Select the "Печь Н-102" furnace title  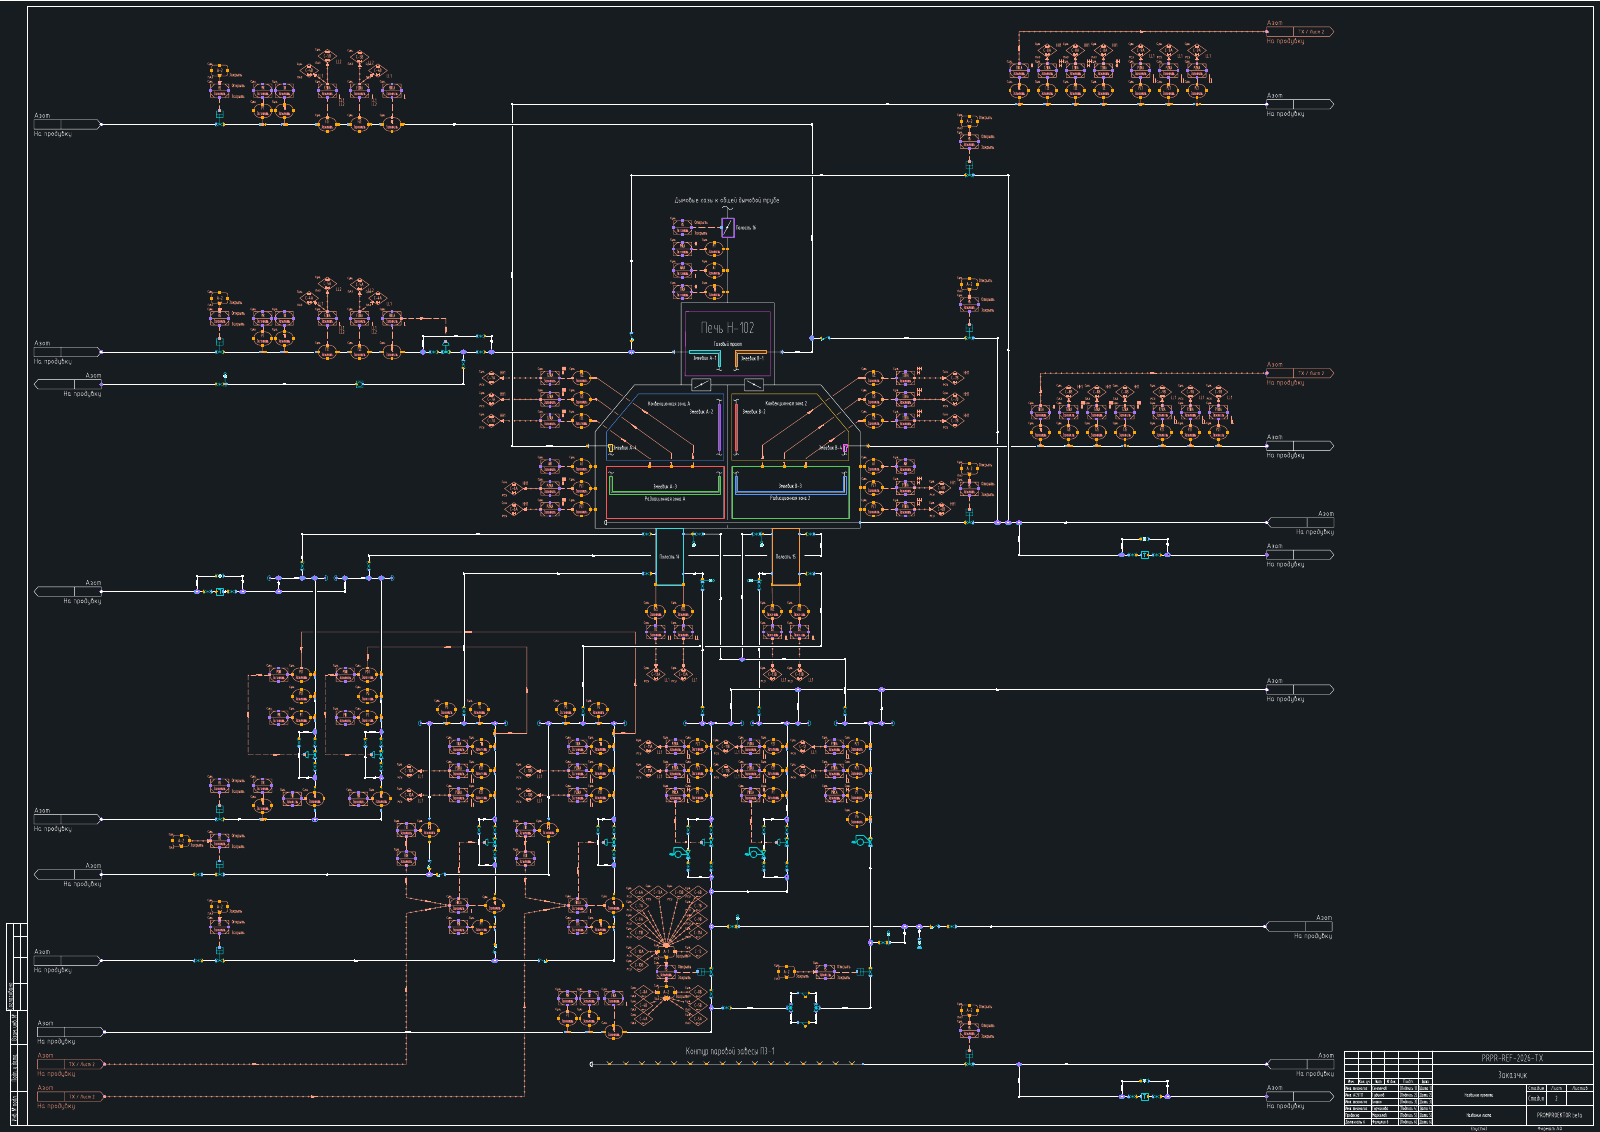click(727, 327)
